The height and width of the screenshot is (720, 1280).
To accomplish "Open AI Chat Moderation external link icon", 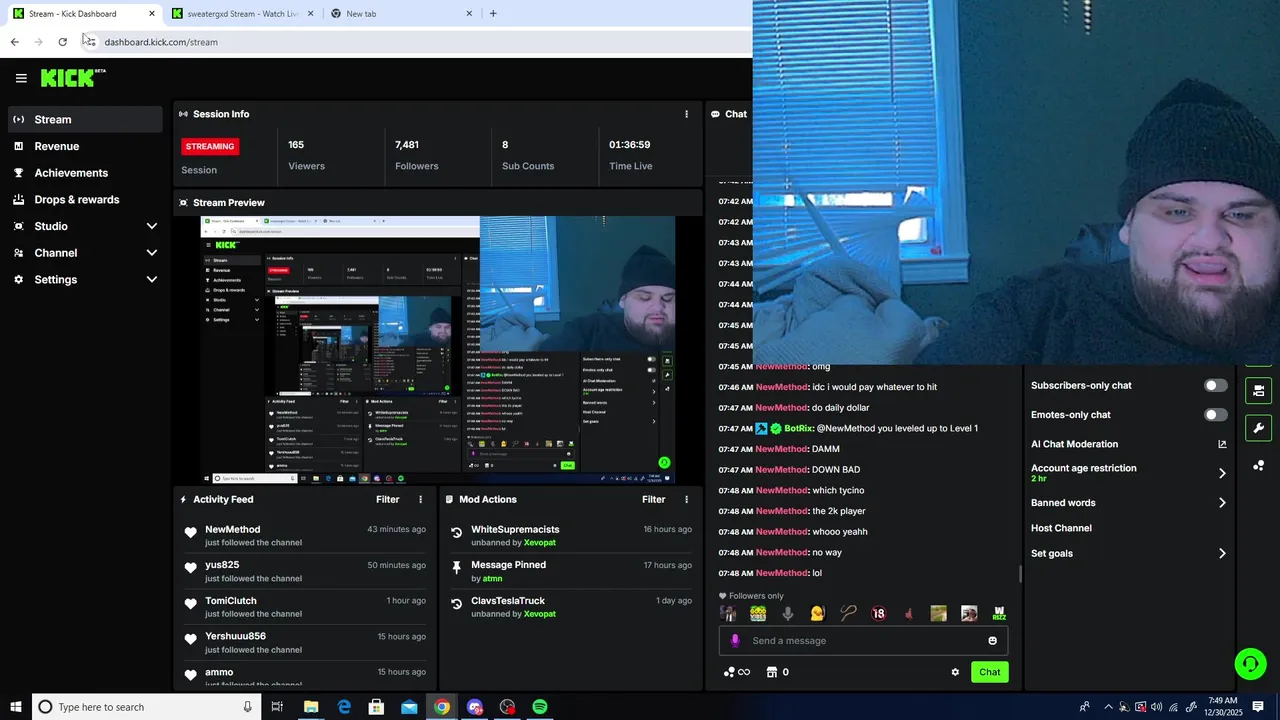I will (x=1222, y=444).
